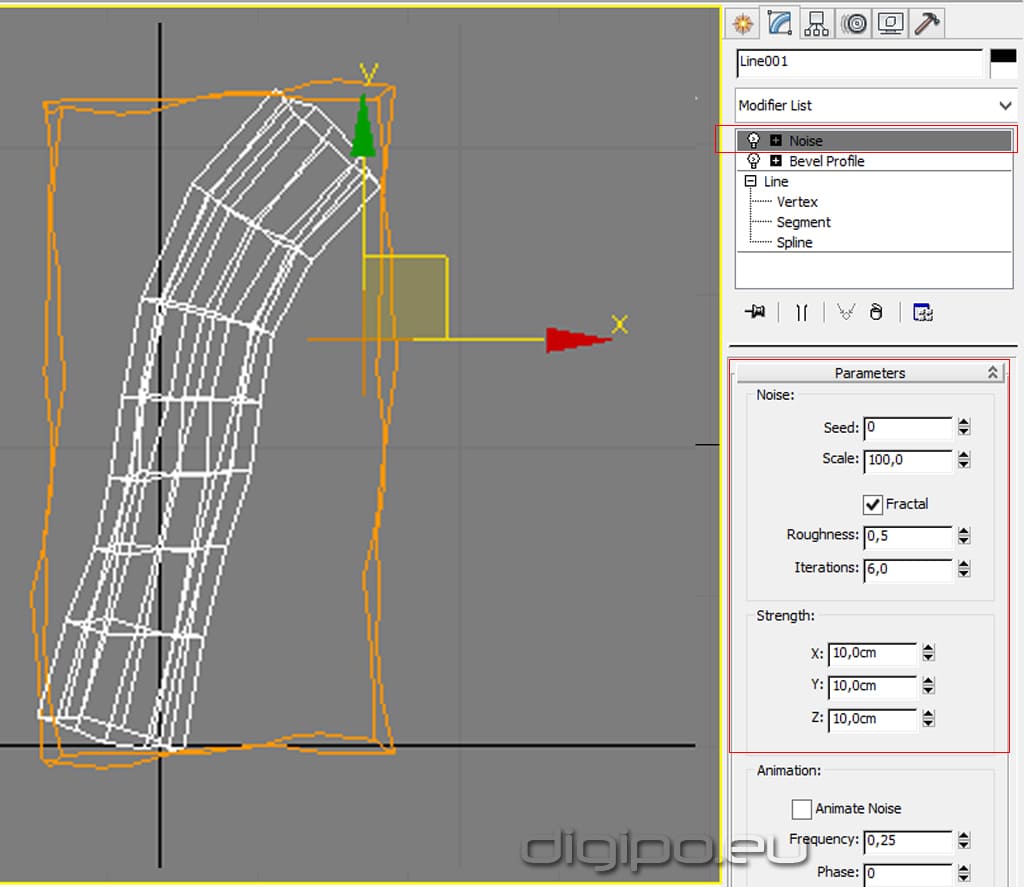1024x887 pixels.
Task: Enable the Animate Noise checkbox
Action: pos(801,808)
